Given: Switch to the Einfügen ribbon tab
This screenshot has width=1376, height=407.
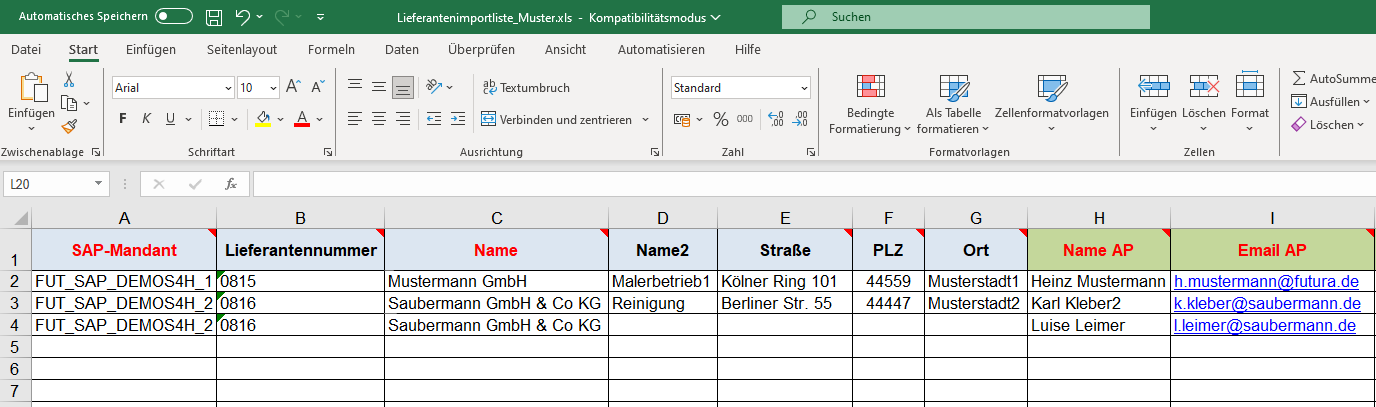Looking at the screenshot, I should pyautogui.click(x=151, y=49).
